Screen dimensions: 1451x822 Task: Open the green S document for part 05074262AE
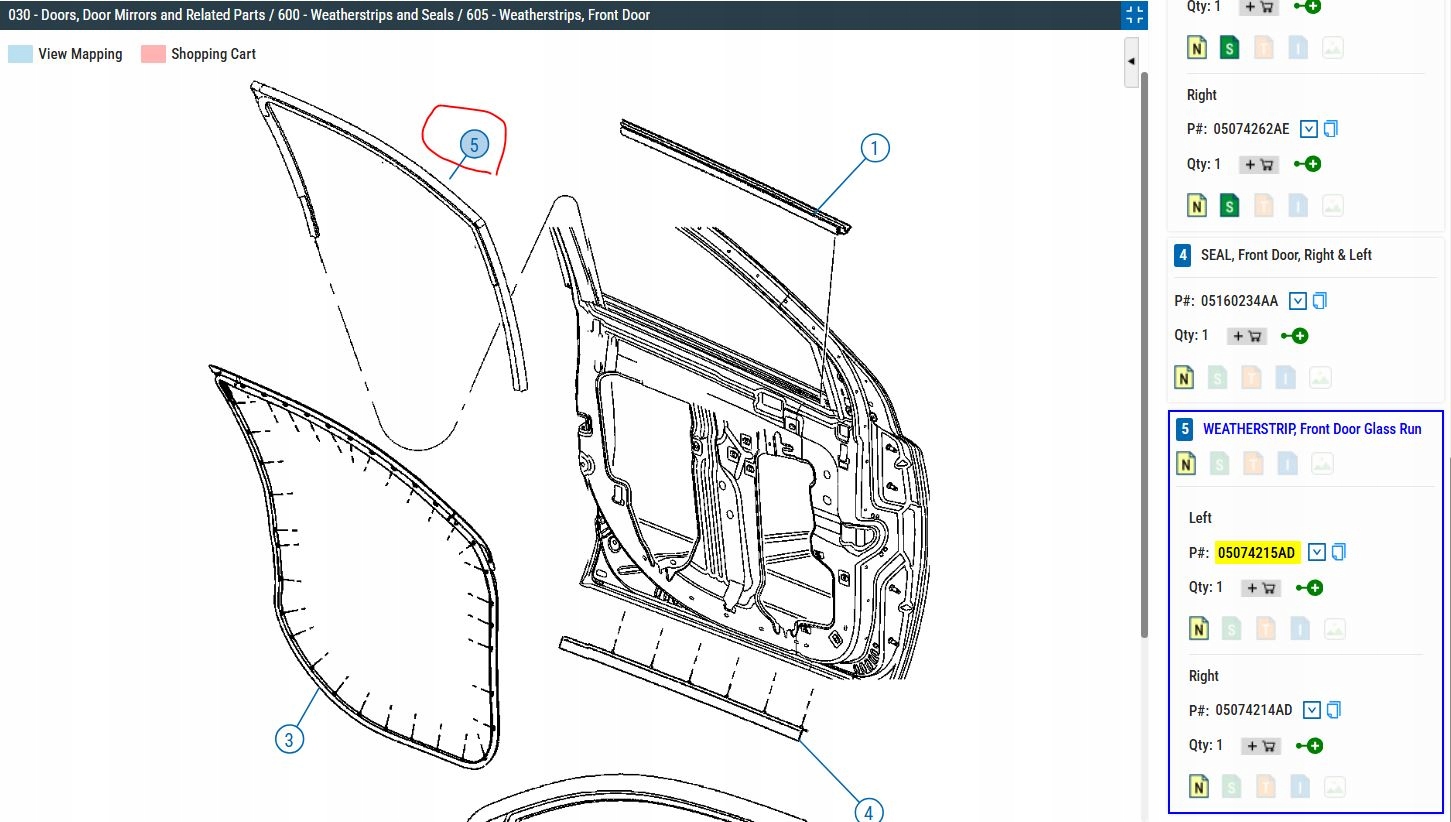coord(1230,206)
